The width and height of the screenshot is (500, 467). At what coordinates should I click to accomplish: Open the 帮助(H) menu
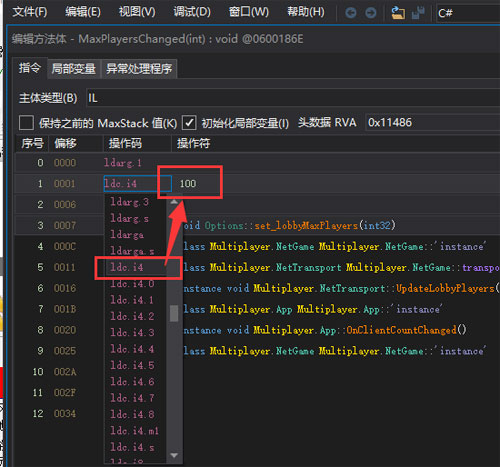306,12
